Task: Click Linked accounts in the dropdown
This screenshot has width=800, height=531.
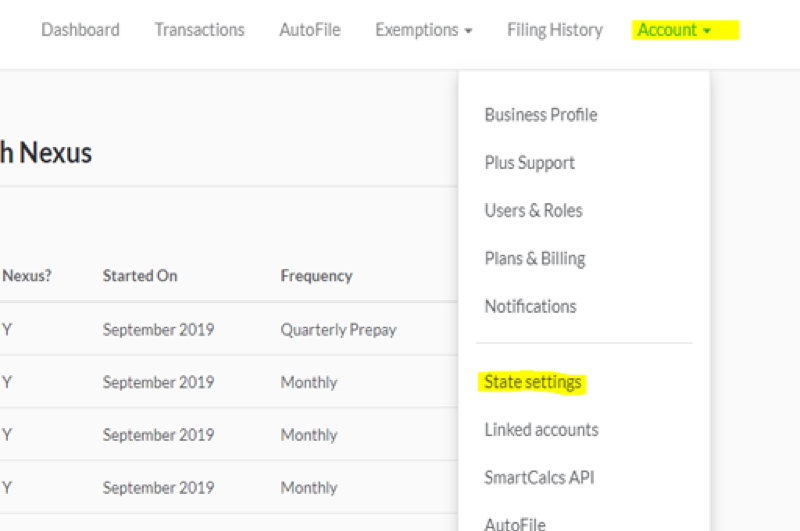Action: point(542,430)
